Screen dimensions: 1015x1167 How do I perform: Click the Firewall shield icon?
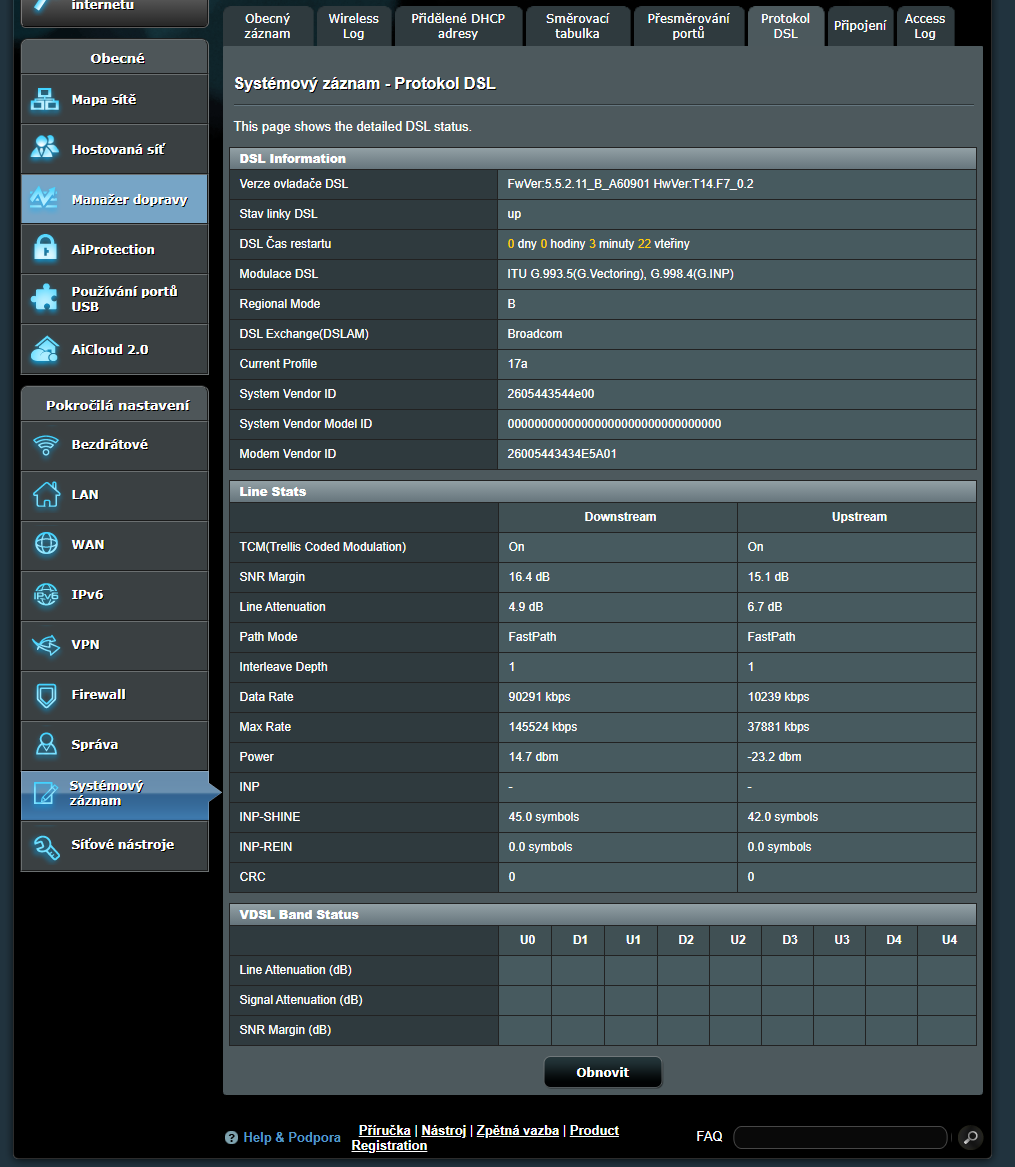coord(46,695)
